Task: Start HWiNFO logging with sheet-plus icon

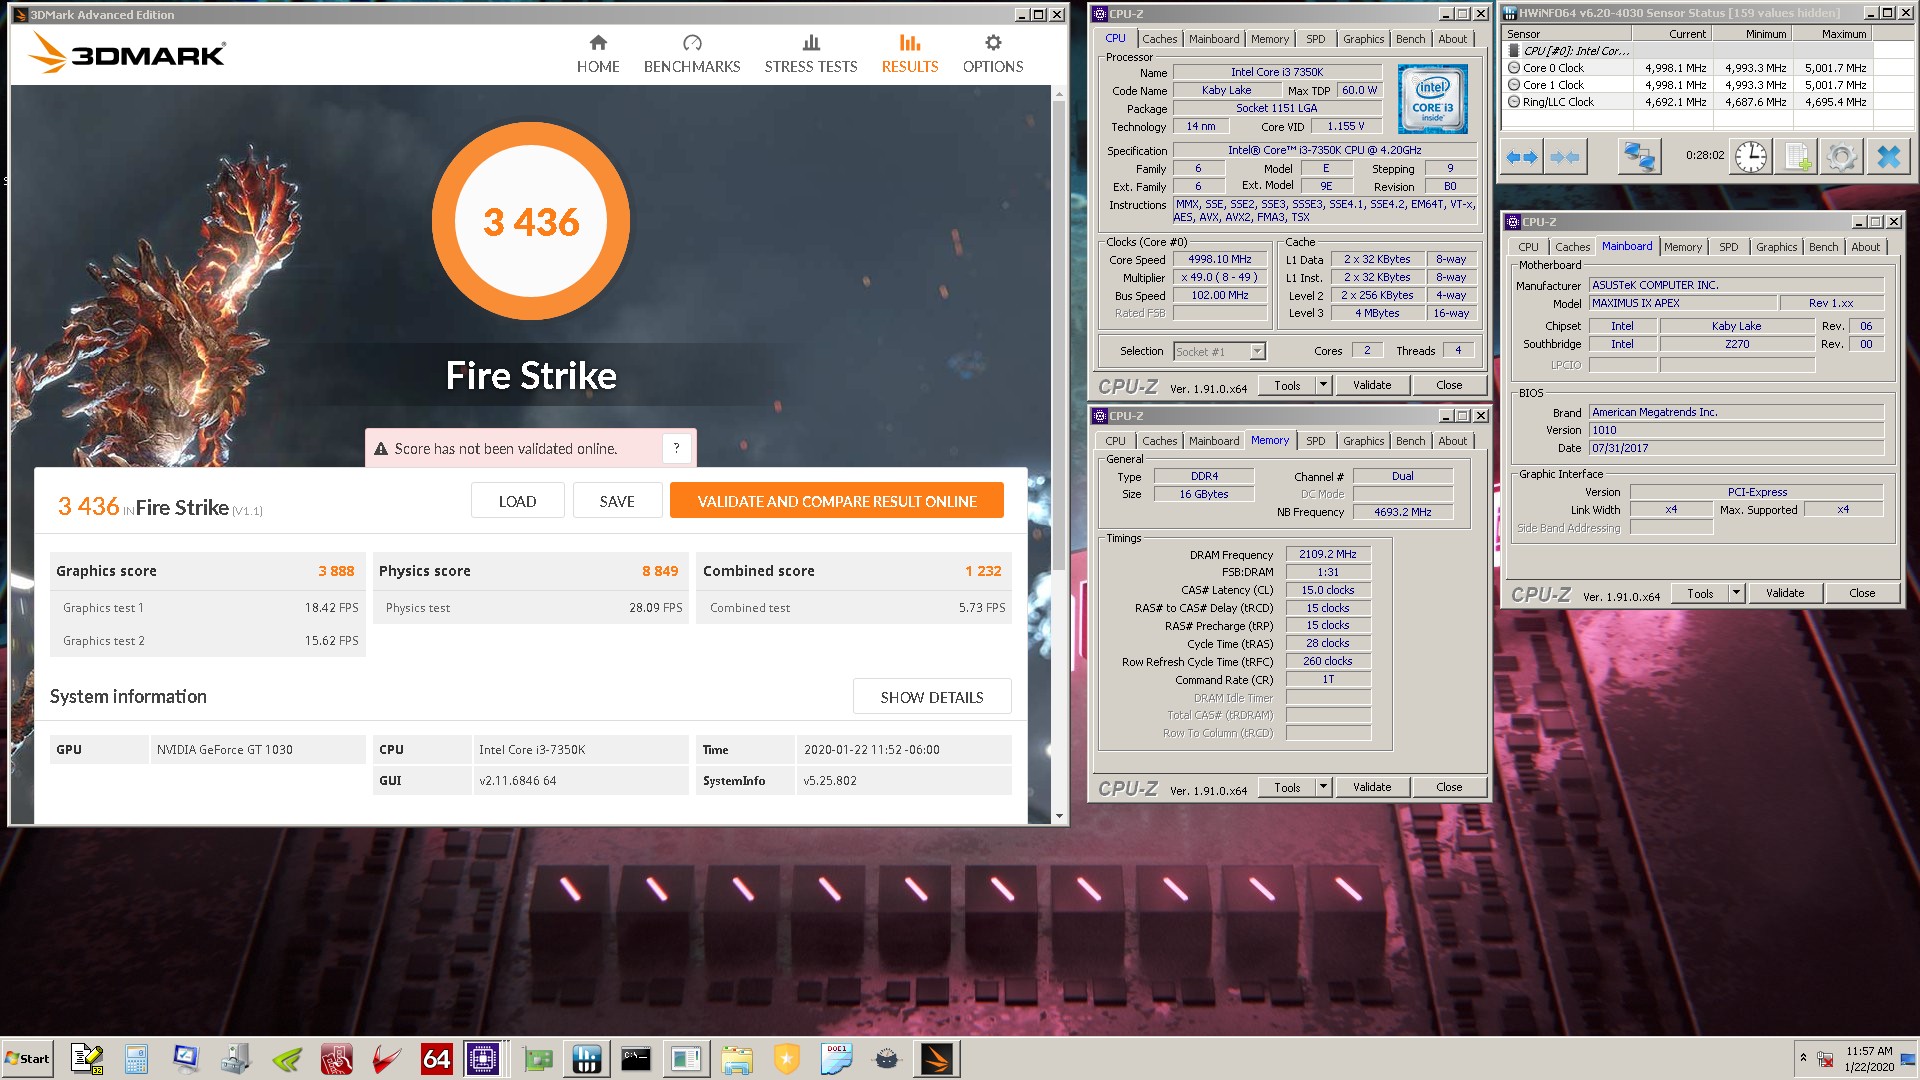Action: (1799, 158)
